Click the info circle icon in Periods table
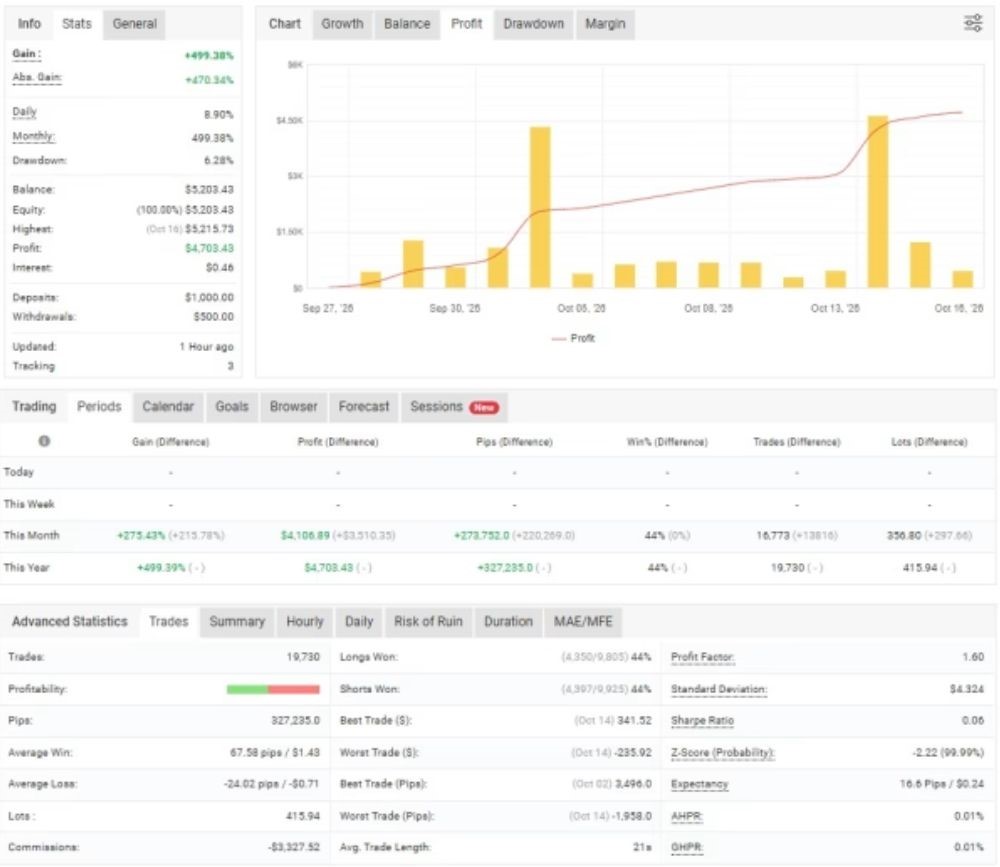 coord(44,441)
